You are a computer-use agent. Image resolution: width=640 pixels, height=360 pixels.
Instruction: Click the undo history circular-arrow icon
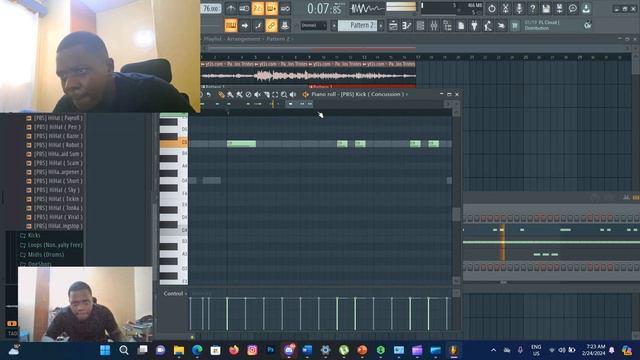click(x=492, y=9)
